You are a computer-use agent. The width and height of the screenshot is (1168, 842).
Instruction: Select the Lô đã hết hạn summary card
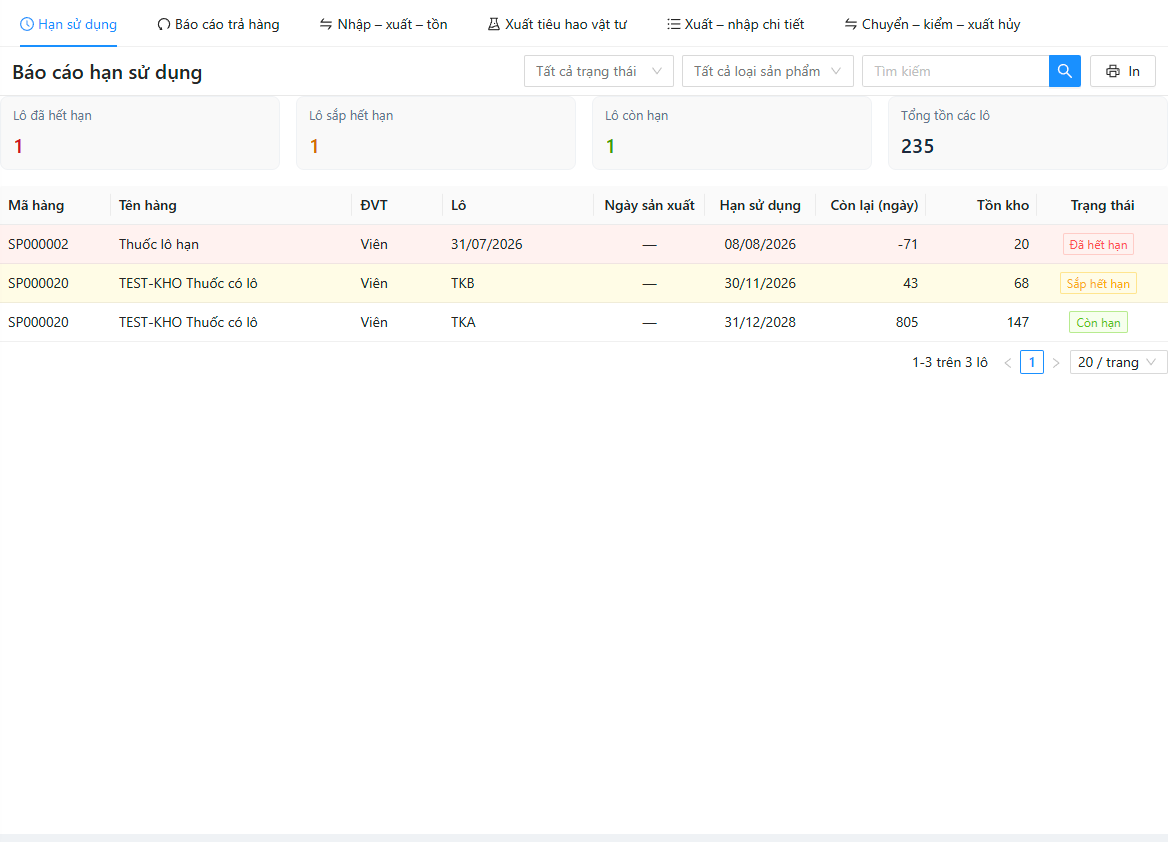(140, 133)
